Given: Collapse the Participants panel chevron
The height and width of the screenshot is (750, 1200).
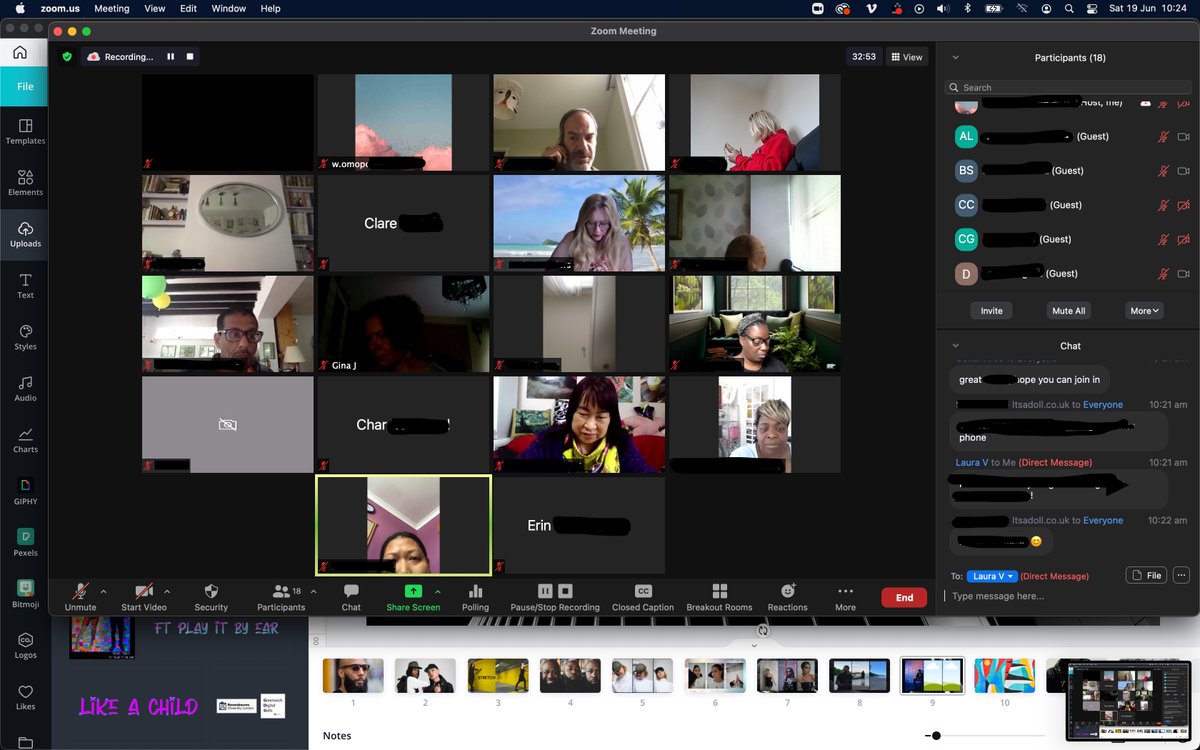Looking at the screenshot, I should 955,58.
